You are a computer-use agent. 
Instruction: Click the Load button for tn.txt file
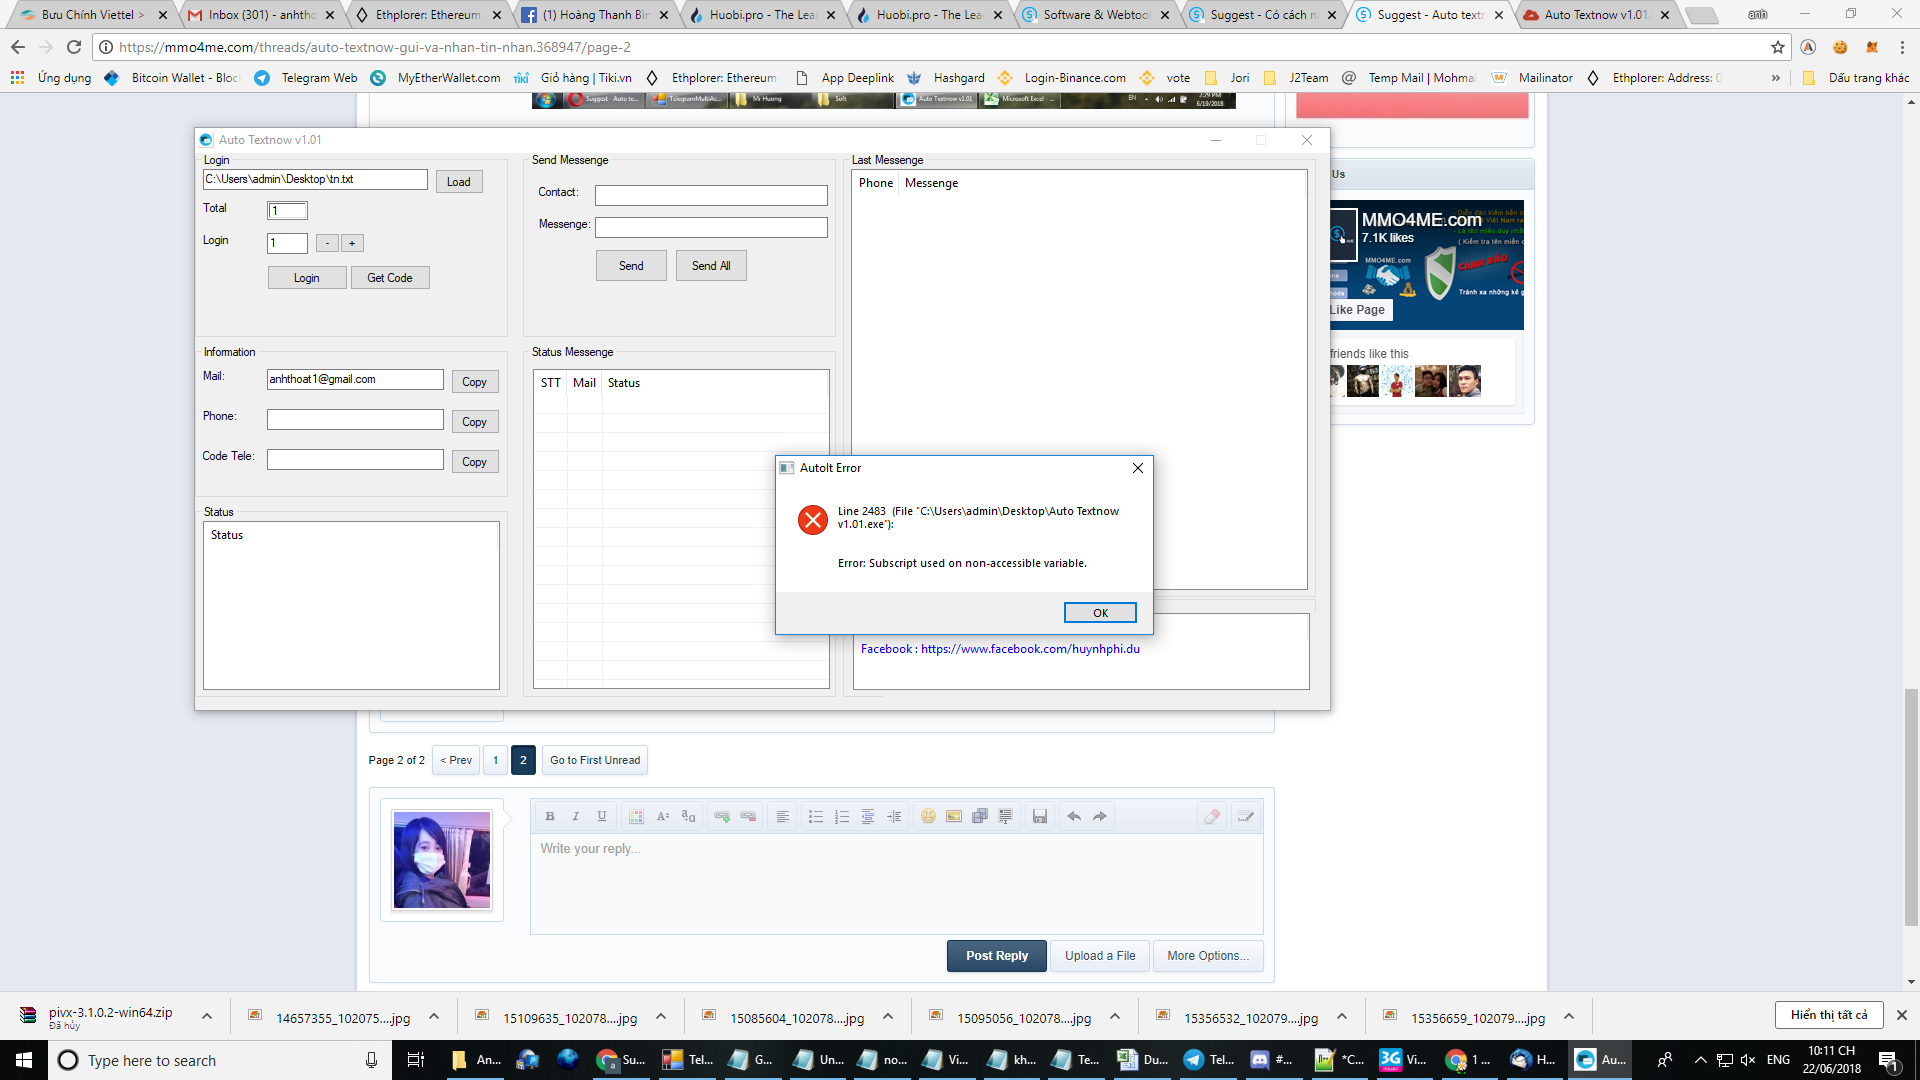(x=458, y=179)
